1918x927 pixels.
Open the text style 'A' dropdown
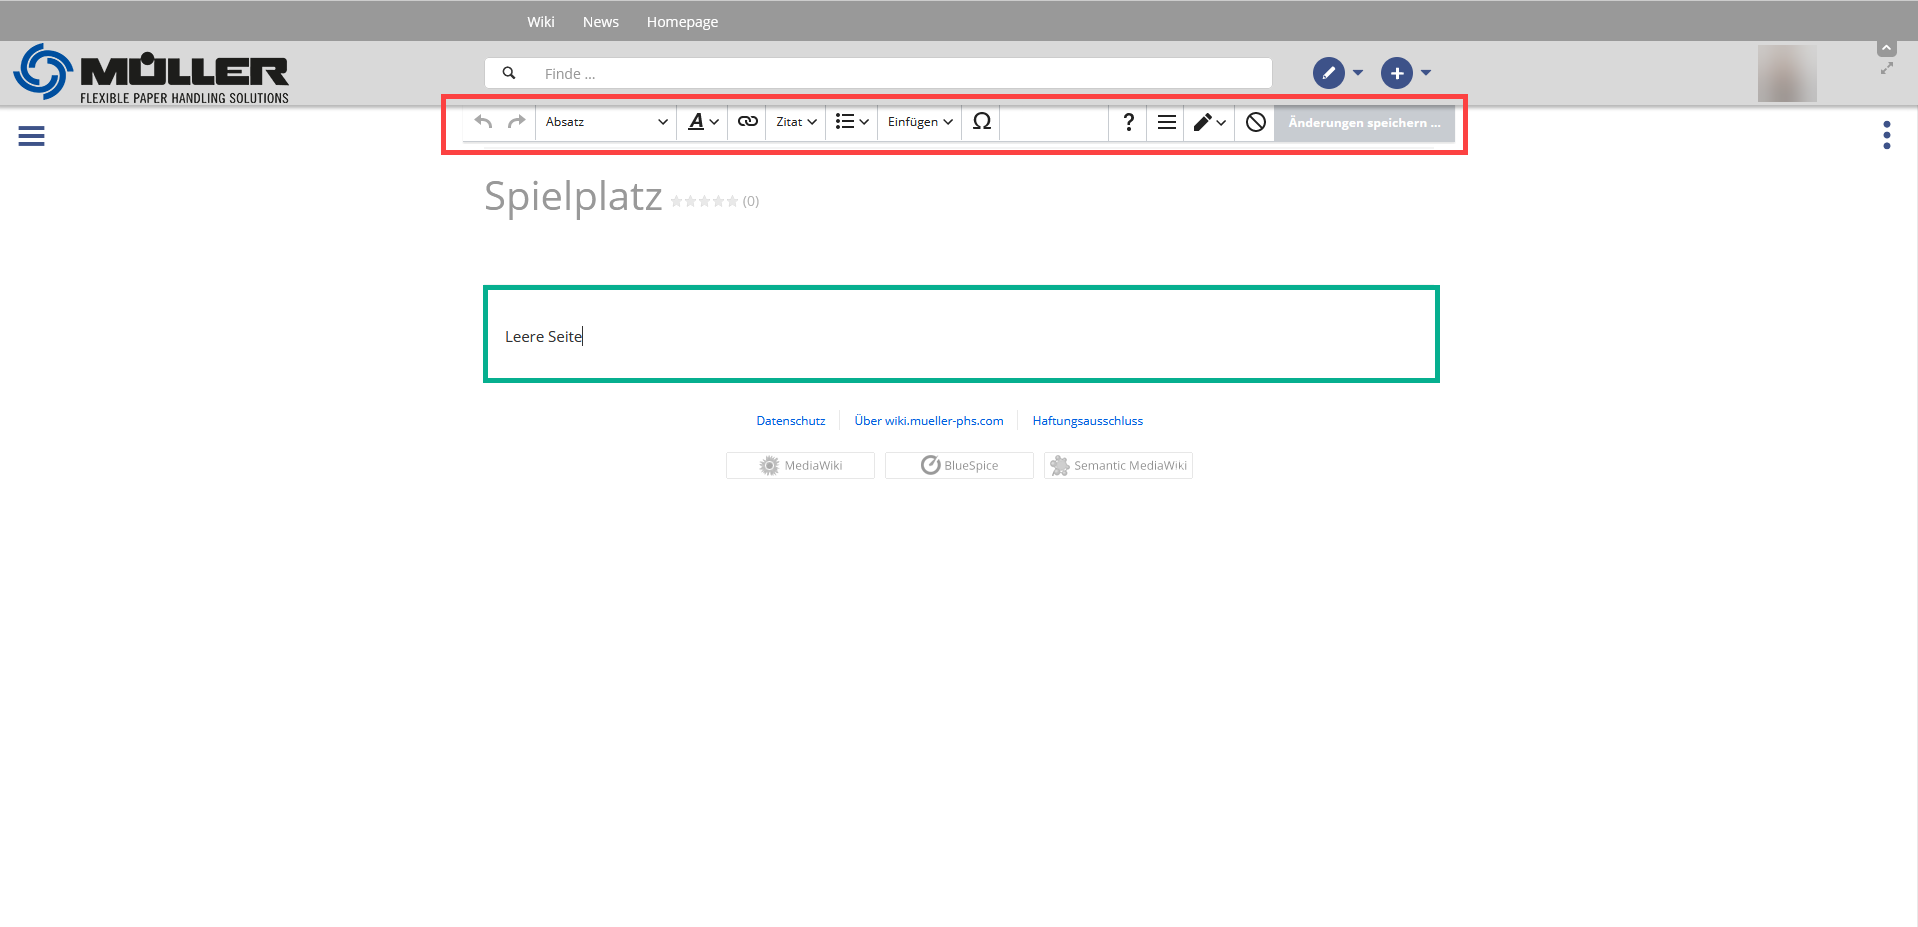click(703, 122)
